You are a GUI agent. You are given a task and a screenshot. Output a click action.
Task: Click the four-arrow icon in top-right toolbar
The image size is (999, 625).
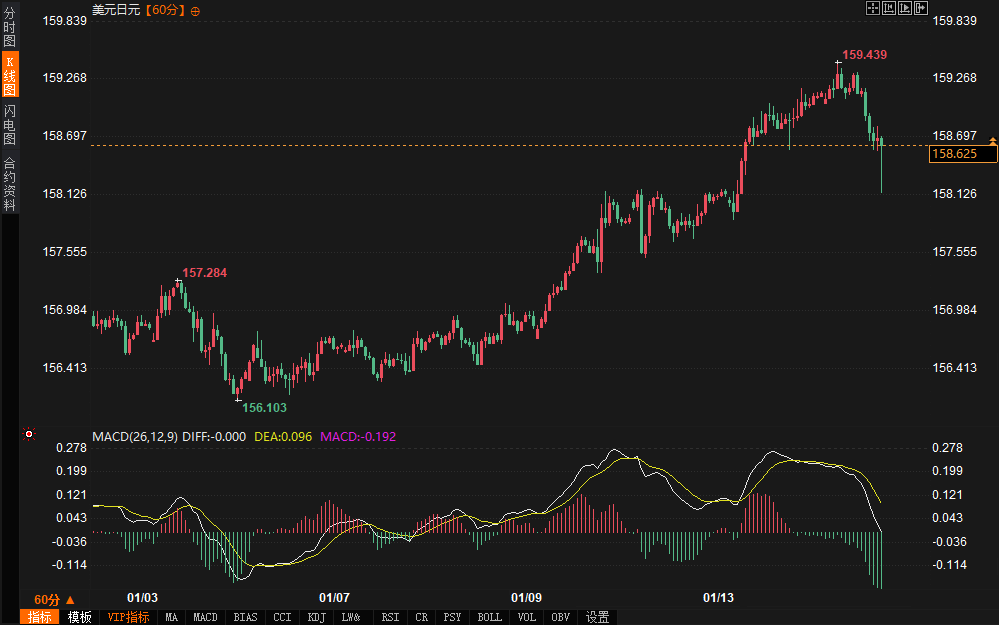(x=872, y=9)
